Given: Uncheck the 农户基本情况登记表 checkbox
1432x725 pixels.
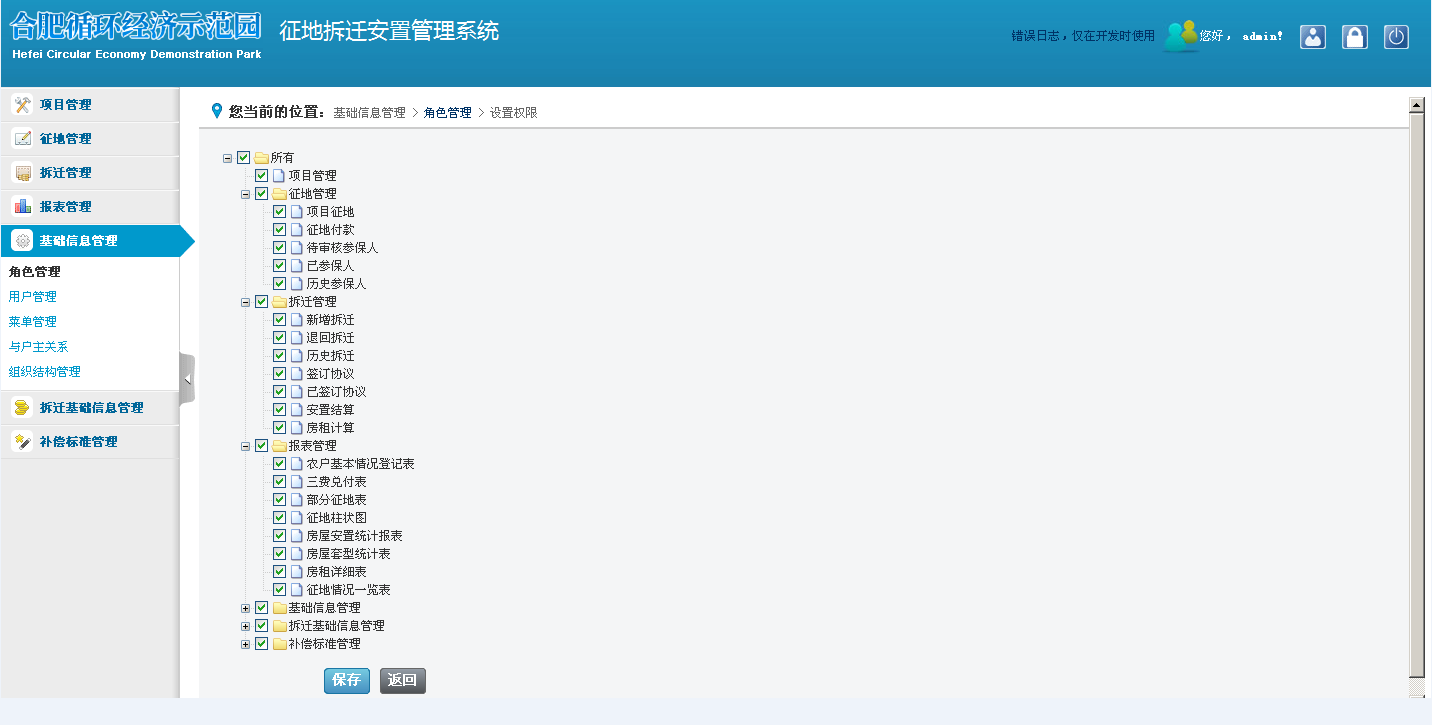Looking at the screenshot, I should coord(280,464).
